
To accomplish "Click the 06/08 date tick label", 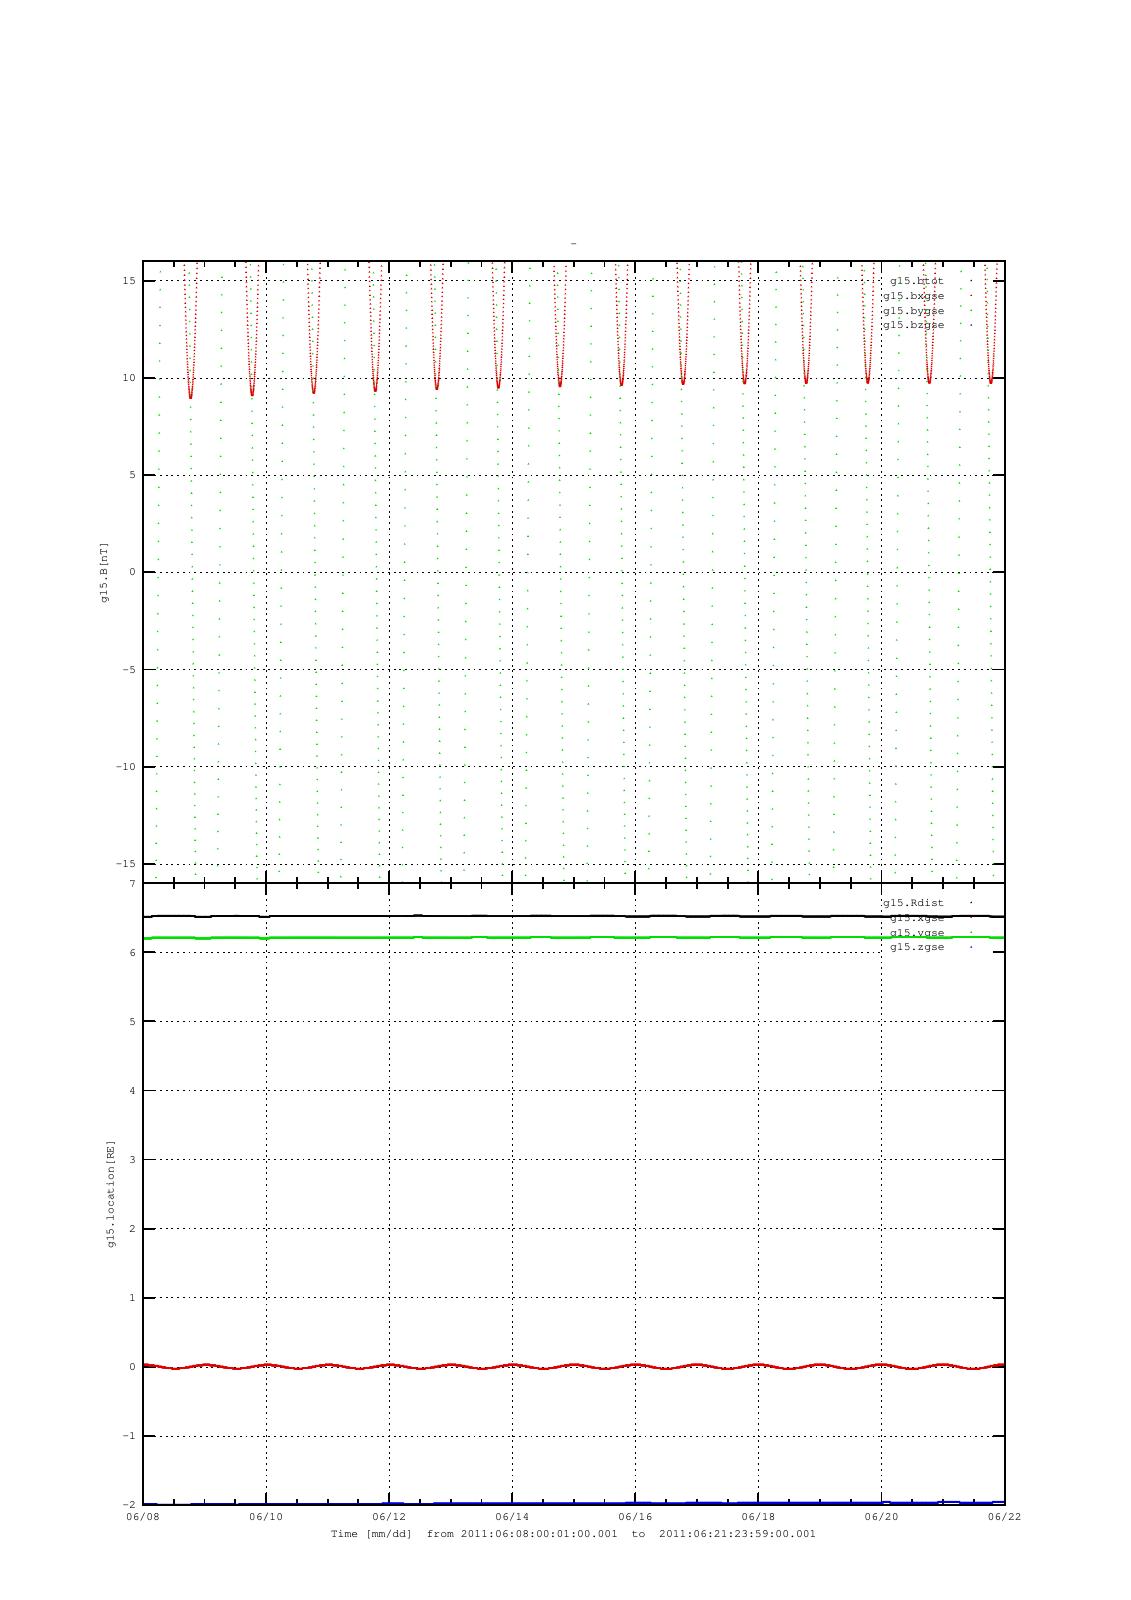I will 143,1517.
